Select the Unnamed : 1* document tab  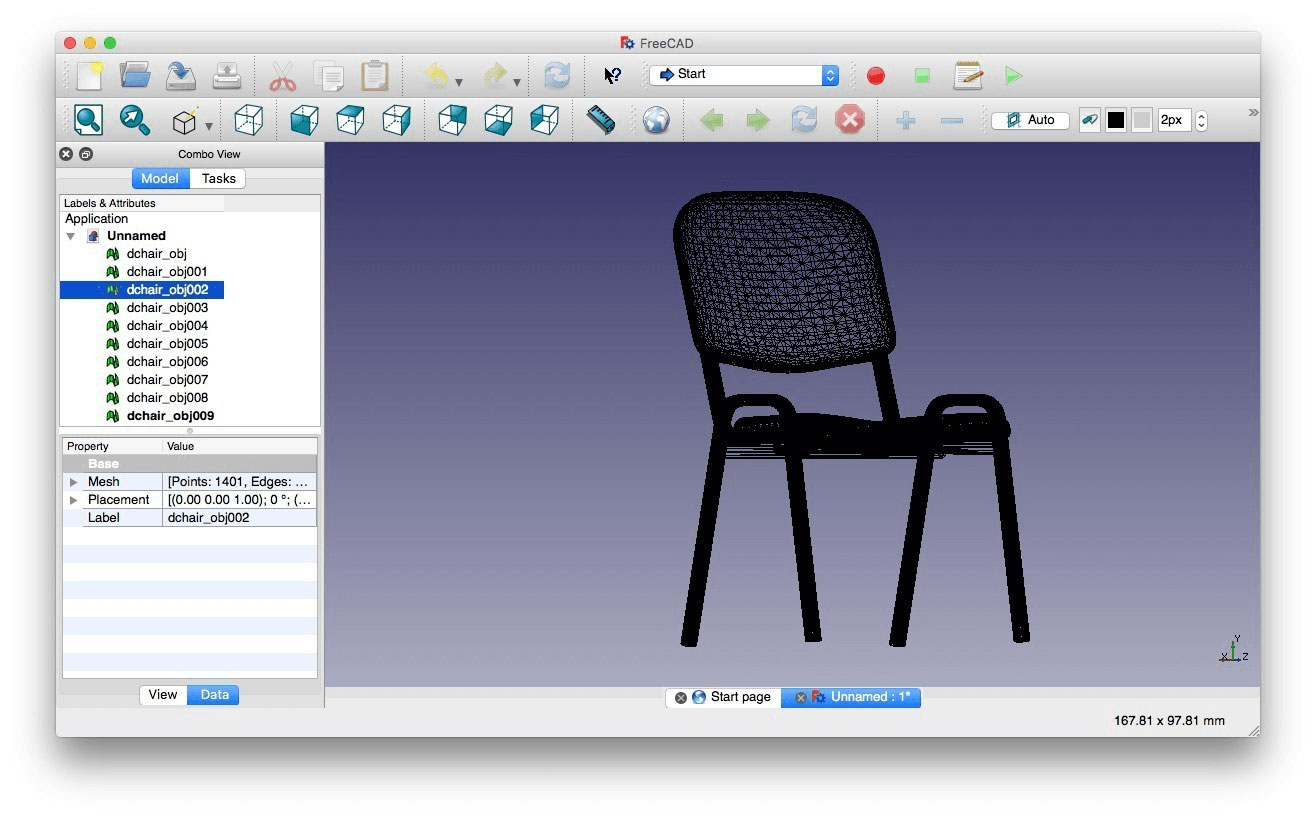click(851, 697)
